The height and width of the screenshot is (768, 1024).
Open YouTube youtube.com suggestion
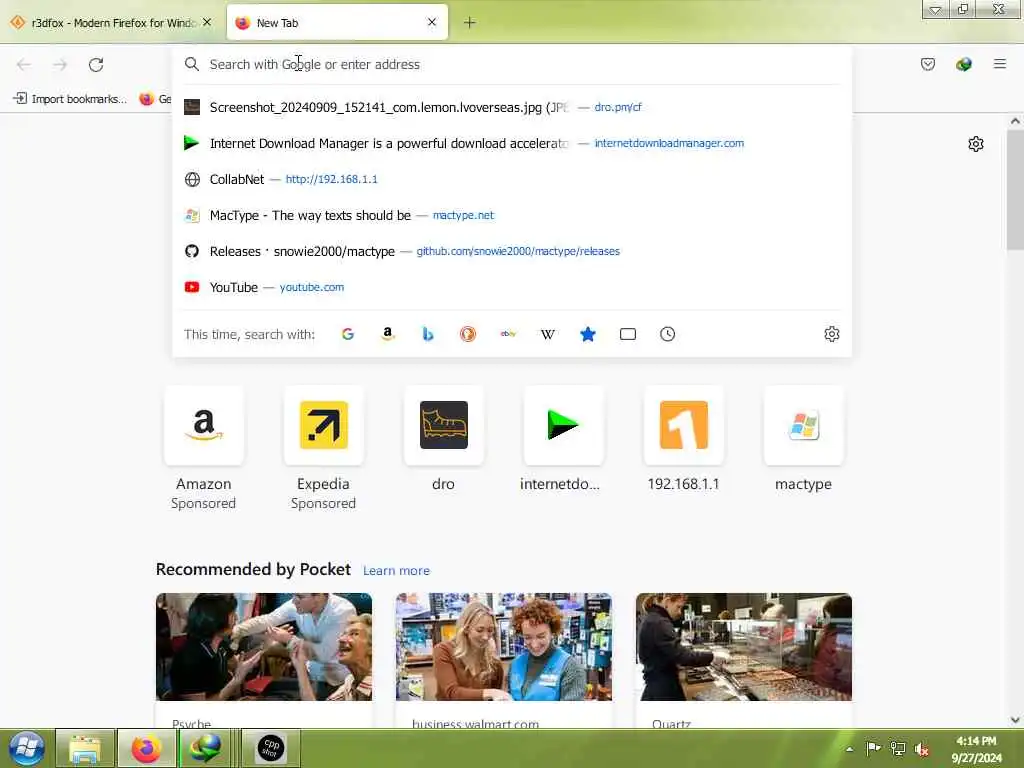(x=512, y=287)
